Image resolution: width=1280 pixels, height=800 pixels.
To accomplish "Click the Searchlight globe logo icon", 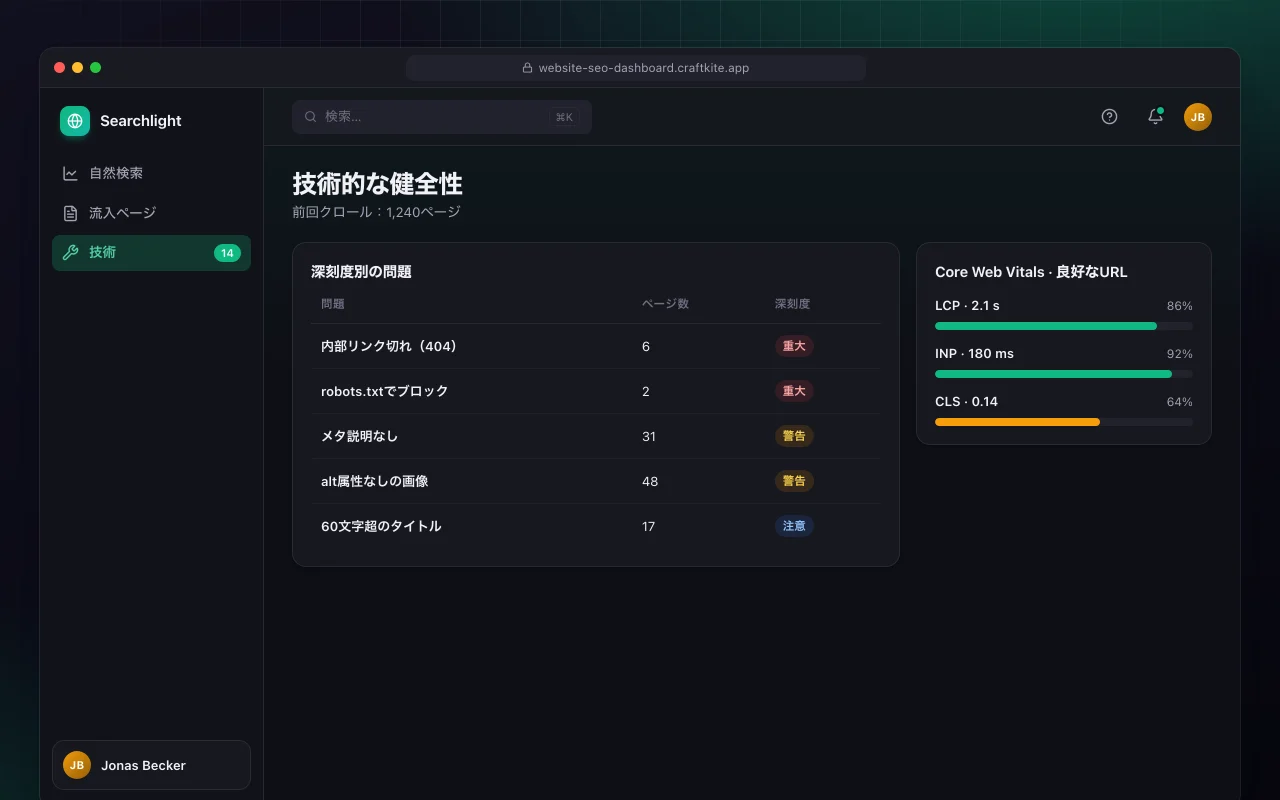I will click(75, 121).
